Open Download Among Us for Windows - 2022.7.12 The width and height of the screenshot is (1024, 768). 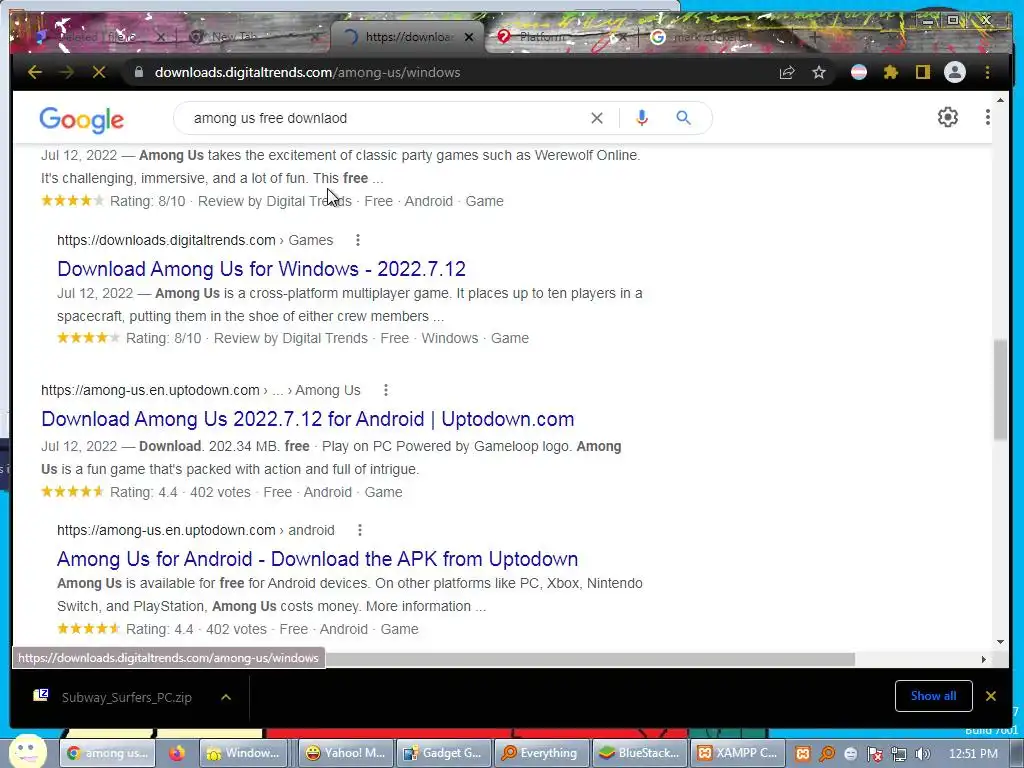click(261, 269)
